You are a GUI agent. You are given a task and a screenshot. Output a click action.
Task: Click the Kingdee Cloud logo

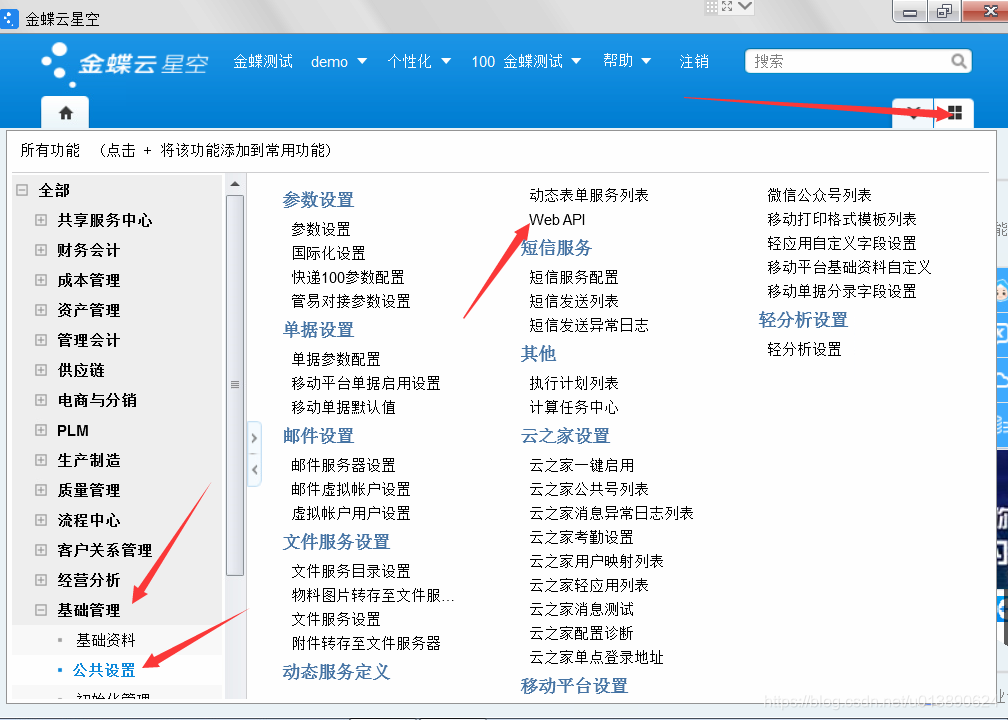125,64
